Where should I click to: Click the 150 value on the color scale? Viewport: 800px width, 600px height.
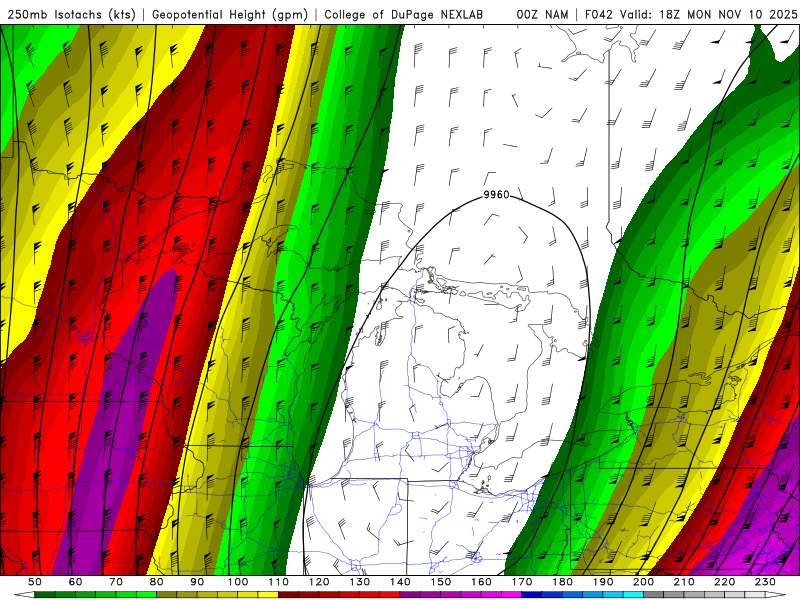[441, 582]
